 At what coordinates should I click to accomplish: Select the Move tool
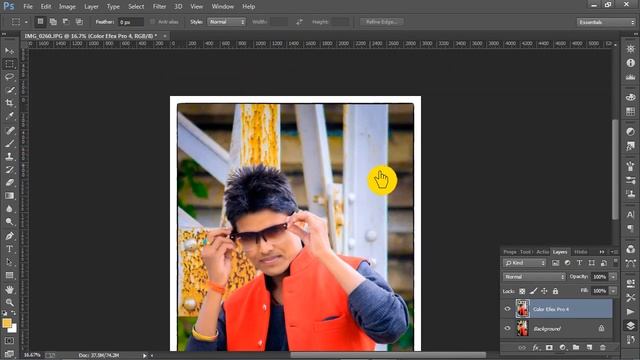(x=9, y=51)
